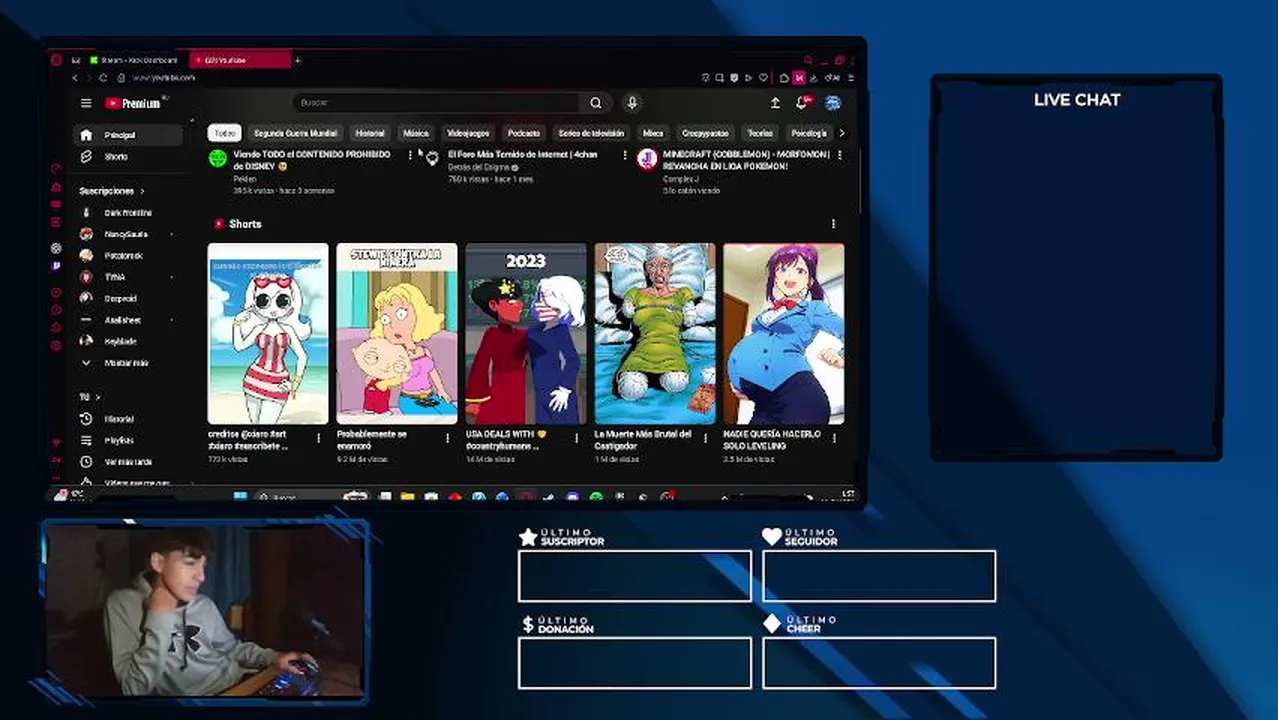Click the heart icon in Opera toolbar
The width and height of the screenshot is (1278, 720).
tap(764, 78)
